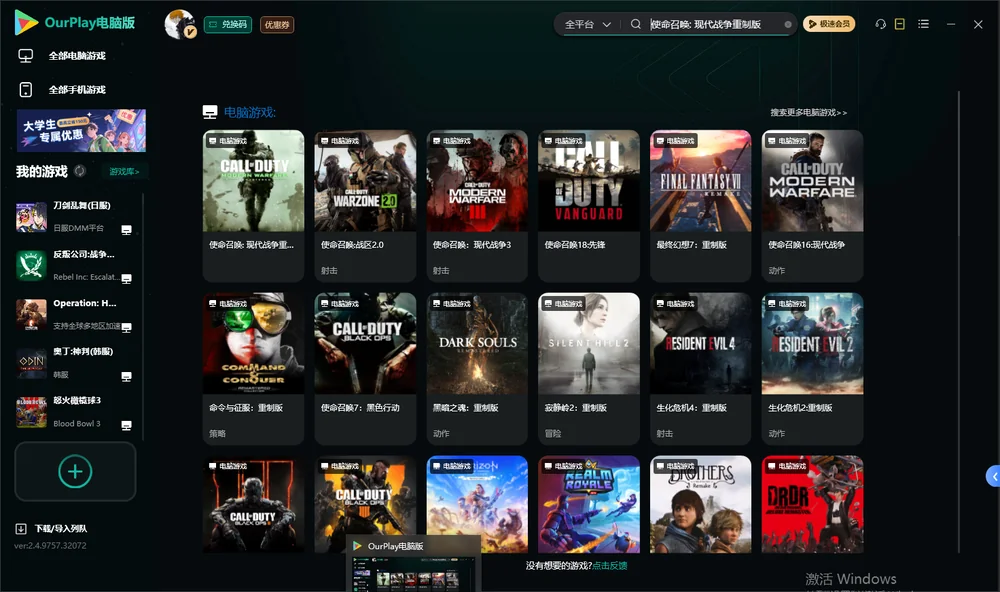The image size is (1000, 592).
Task: Open the 最终幻想7: 重制版 game card
Action: (701, 205)
